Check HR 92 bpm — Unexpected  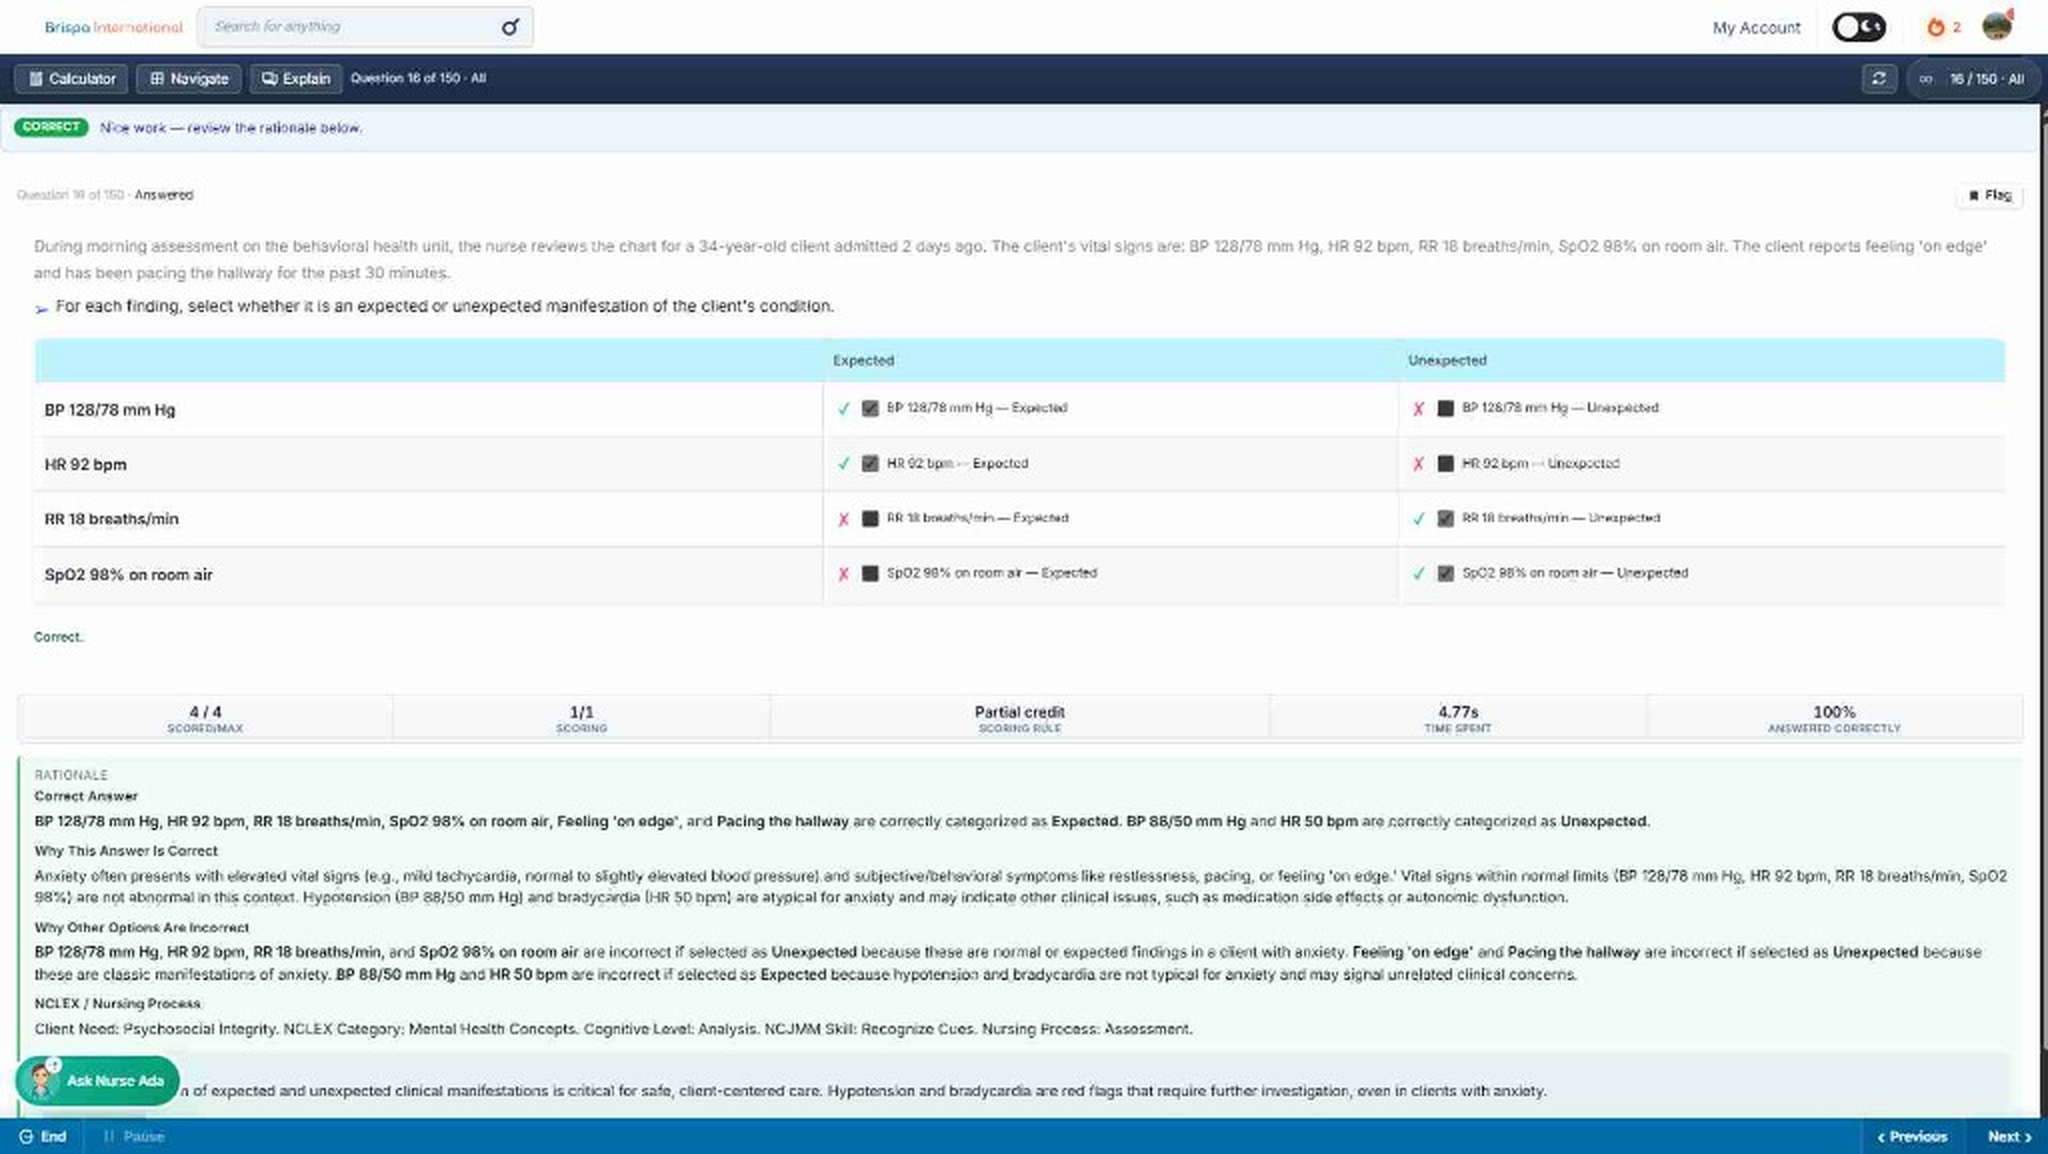pyautogui.click(x=1445, y=463)
